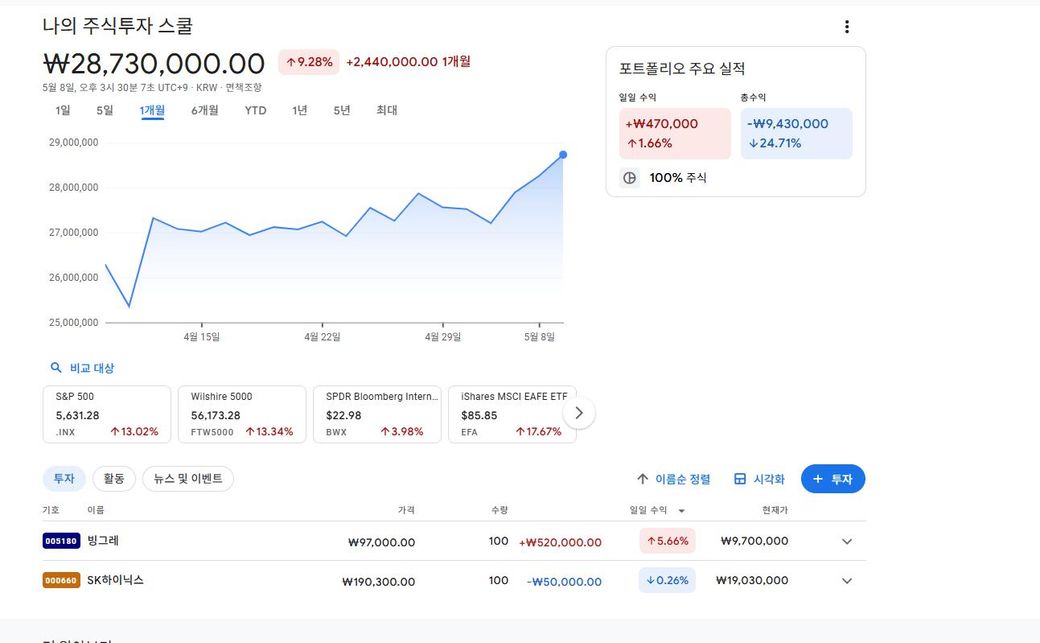This screenshot has height=643, width=1040.
Task: Click the chart's latest data point dot
Action: coord(563,155)
